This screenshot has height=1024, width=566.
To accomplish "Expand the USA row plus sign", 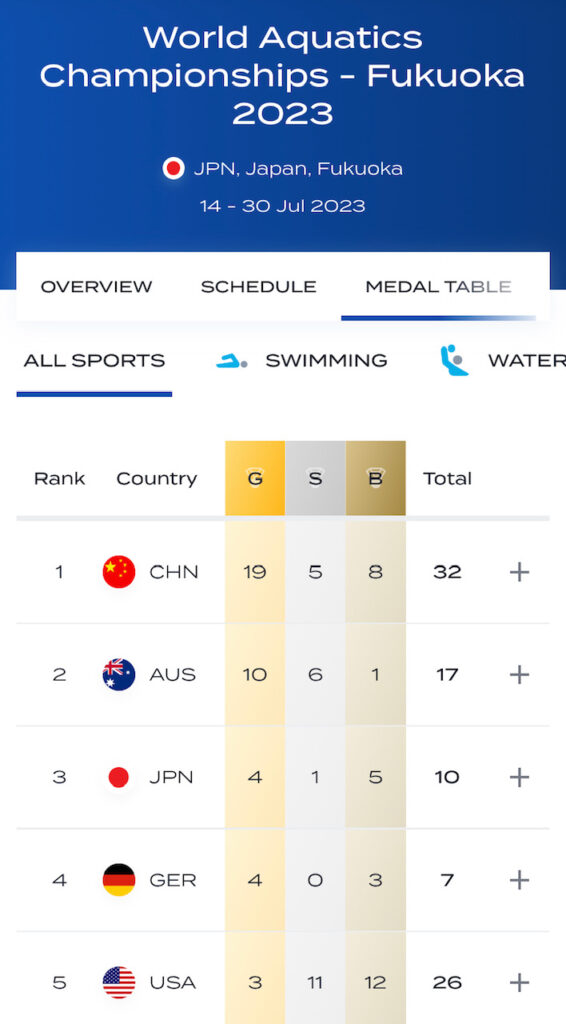I will [x=519, y=982].
